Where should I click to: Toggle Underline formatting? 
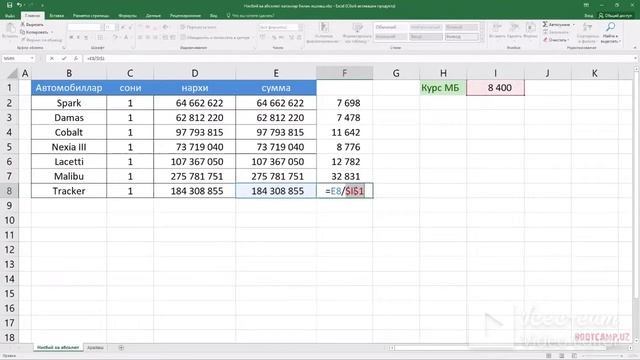(86, 38)
